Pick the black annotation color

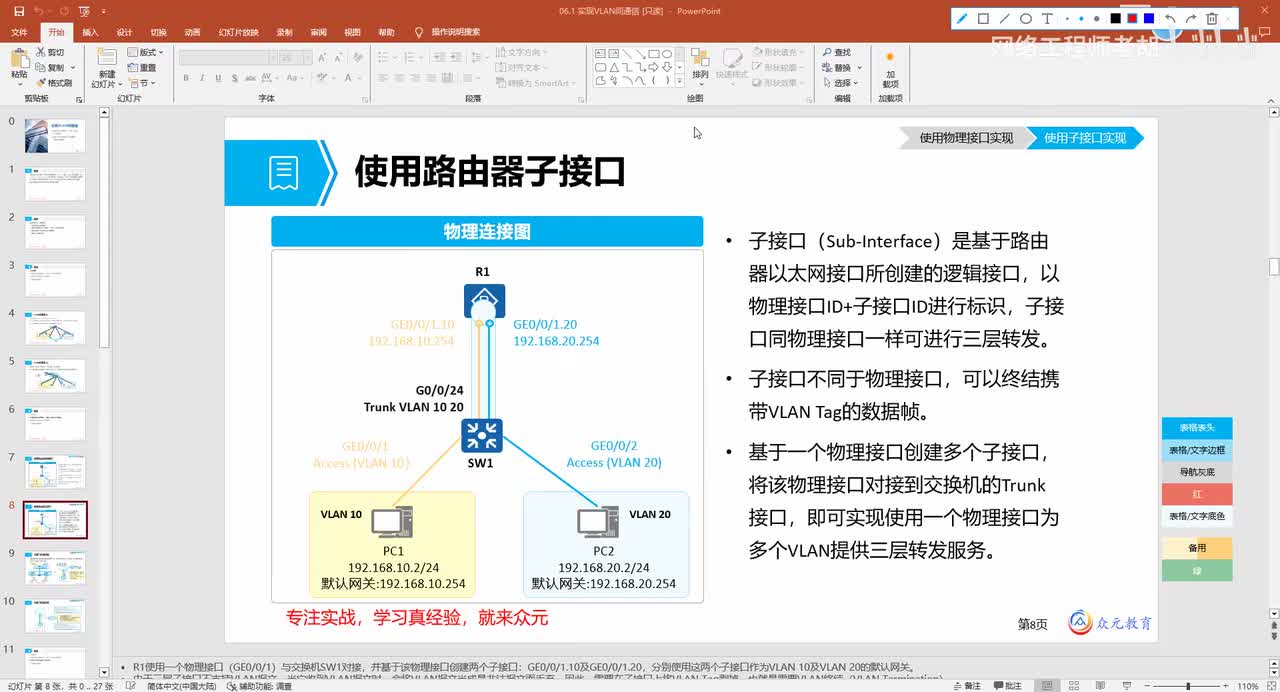click(x=1115, y=18)
